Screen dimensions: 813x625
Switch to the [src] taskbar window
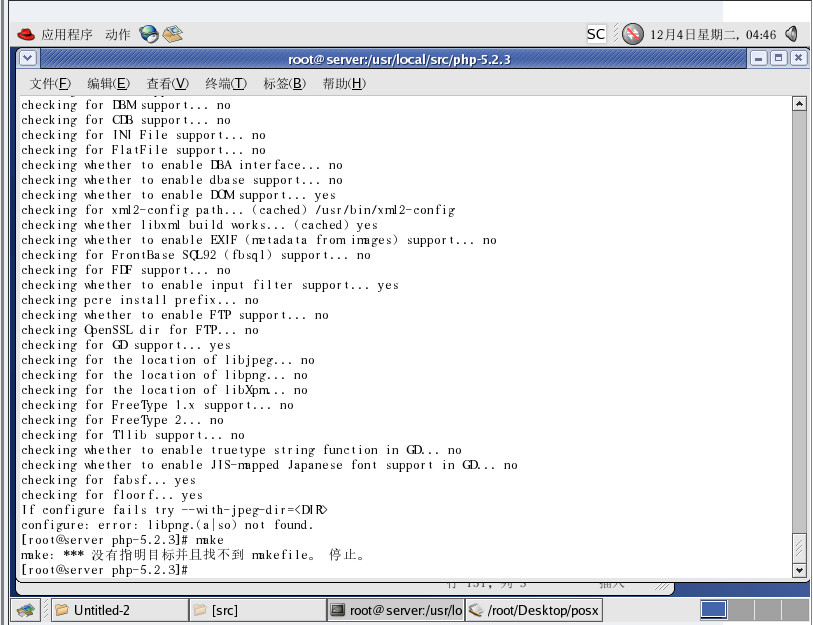(x=255, y=609)
